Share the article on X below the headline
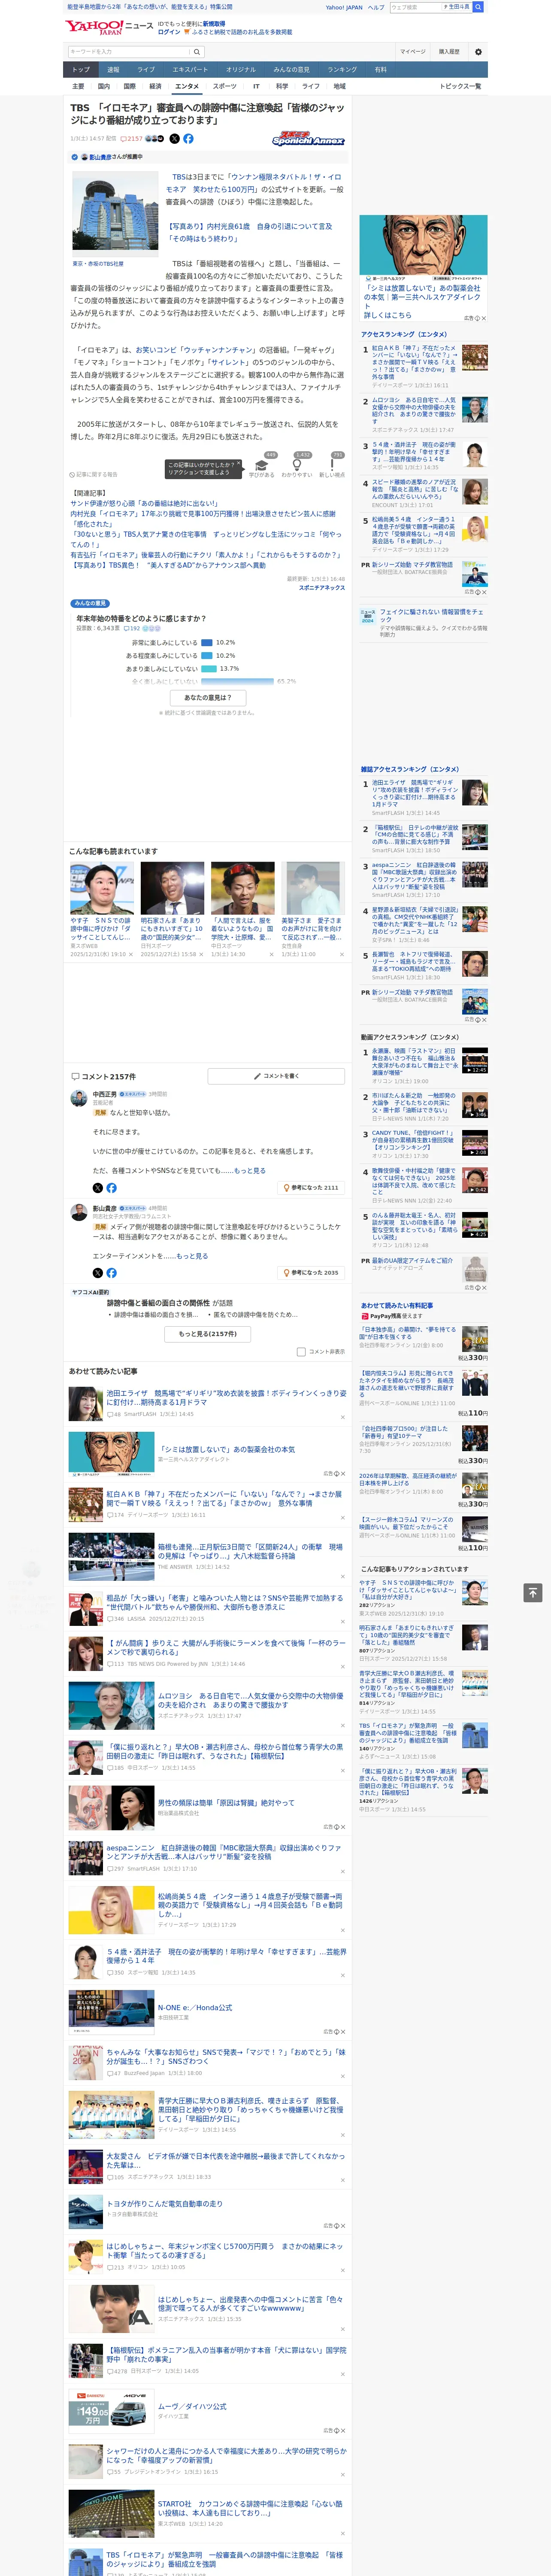 [174, 139]
